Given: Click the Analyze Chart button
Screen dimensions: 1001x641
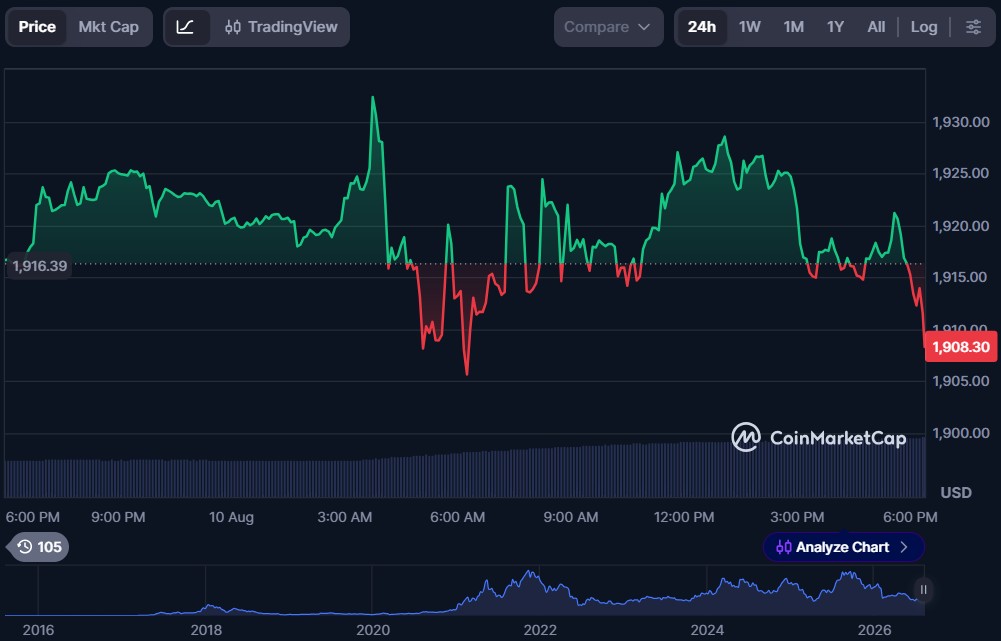Looking at the screenshot, I should [x=843, y=547].
